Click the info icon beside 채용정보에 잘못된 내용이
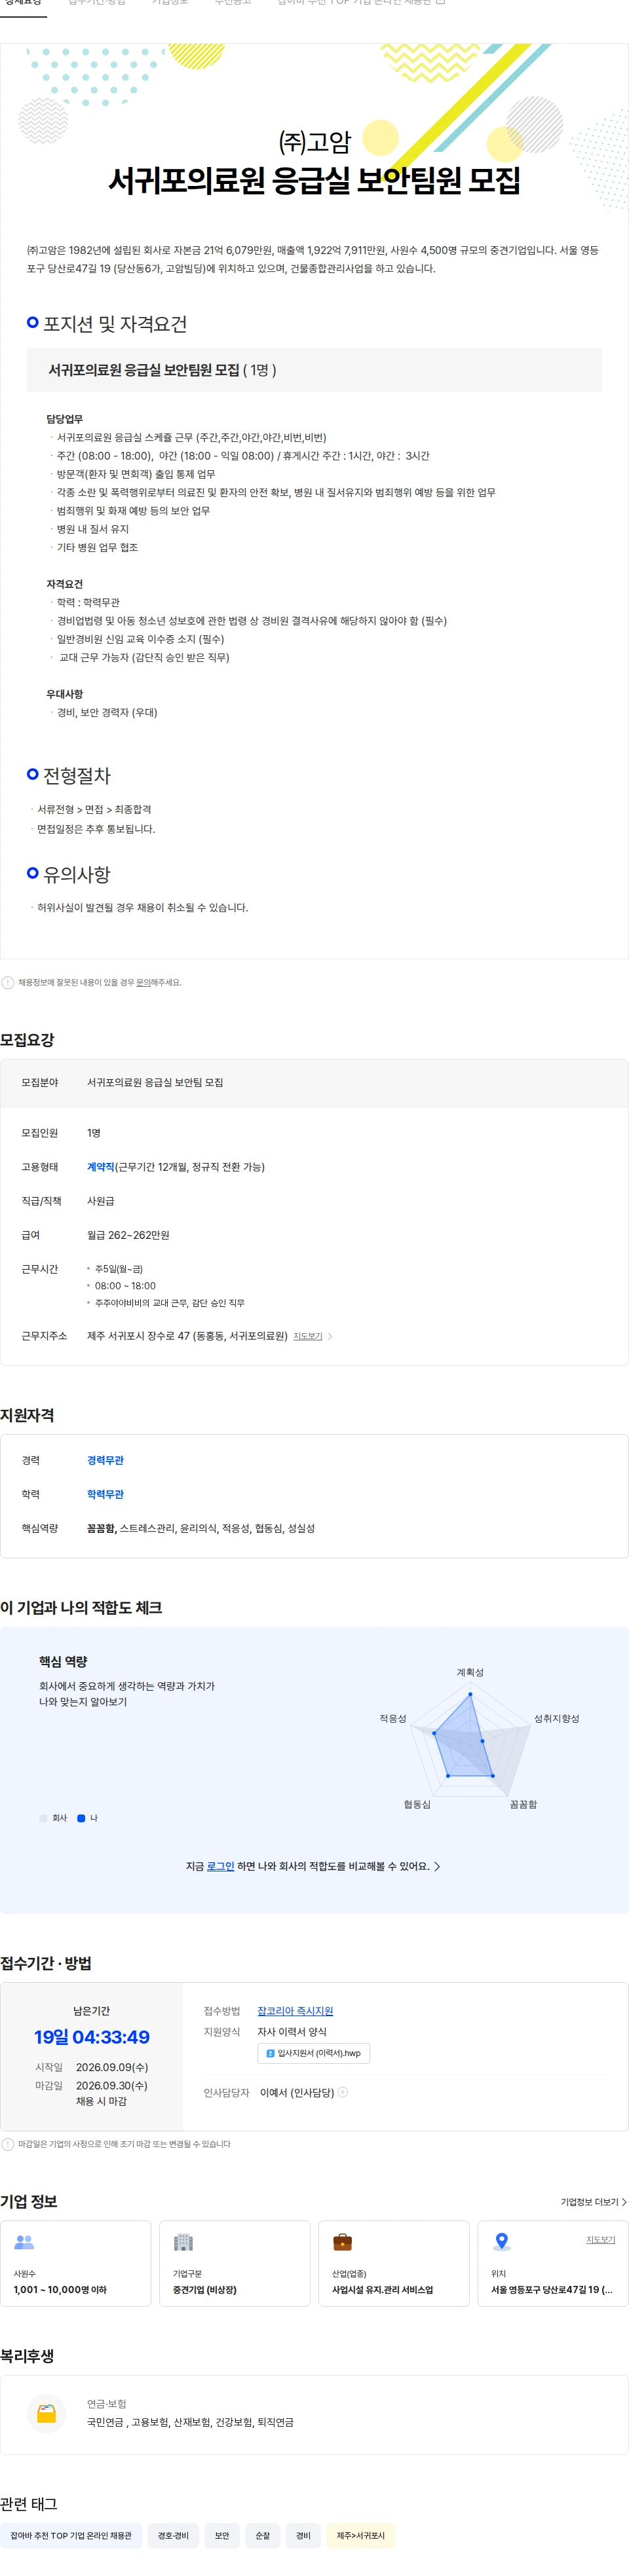The image size is (629, 2576). click(x=8, y=983)
